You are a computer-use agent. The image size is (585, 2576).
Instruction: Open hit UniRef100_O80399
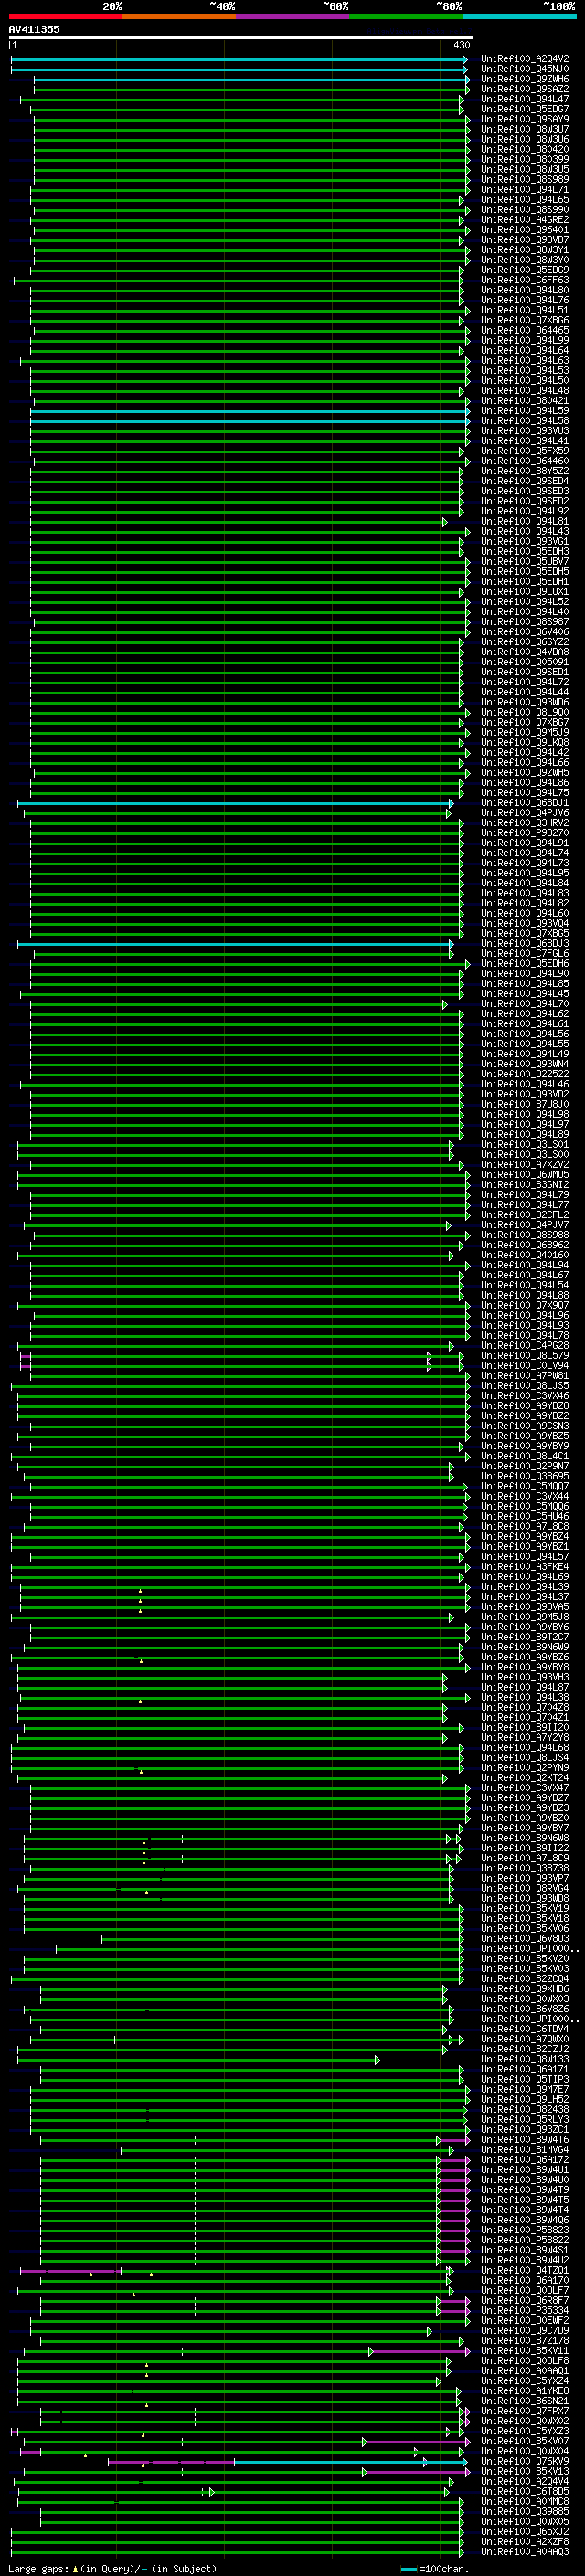[525, 159]
